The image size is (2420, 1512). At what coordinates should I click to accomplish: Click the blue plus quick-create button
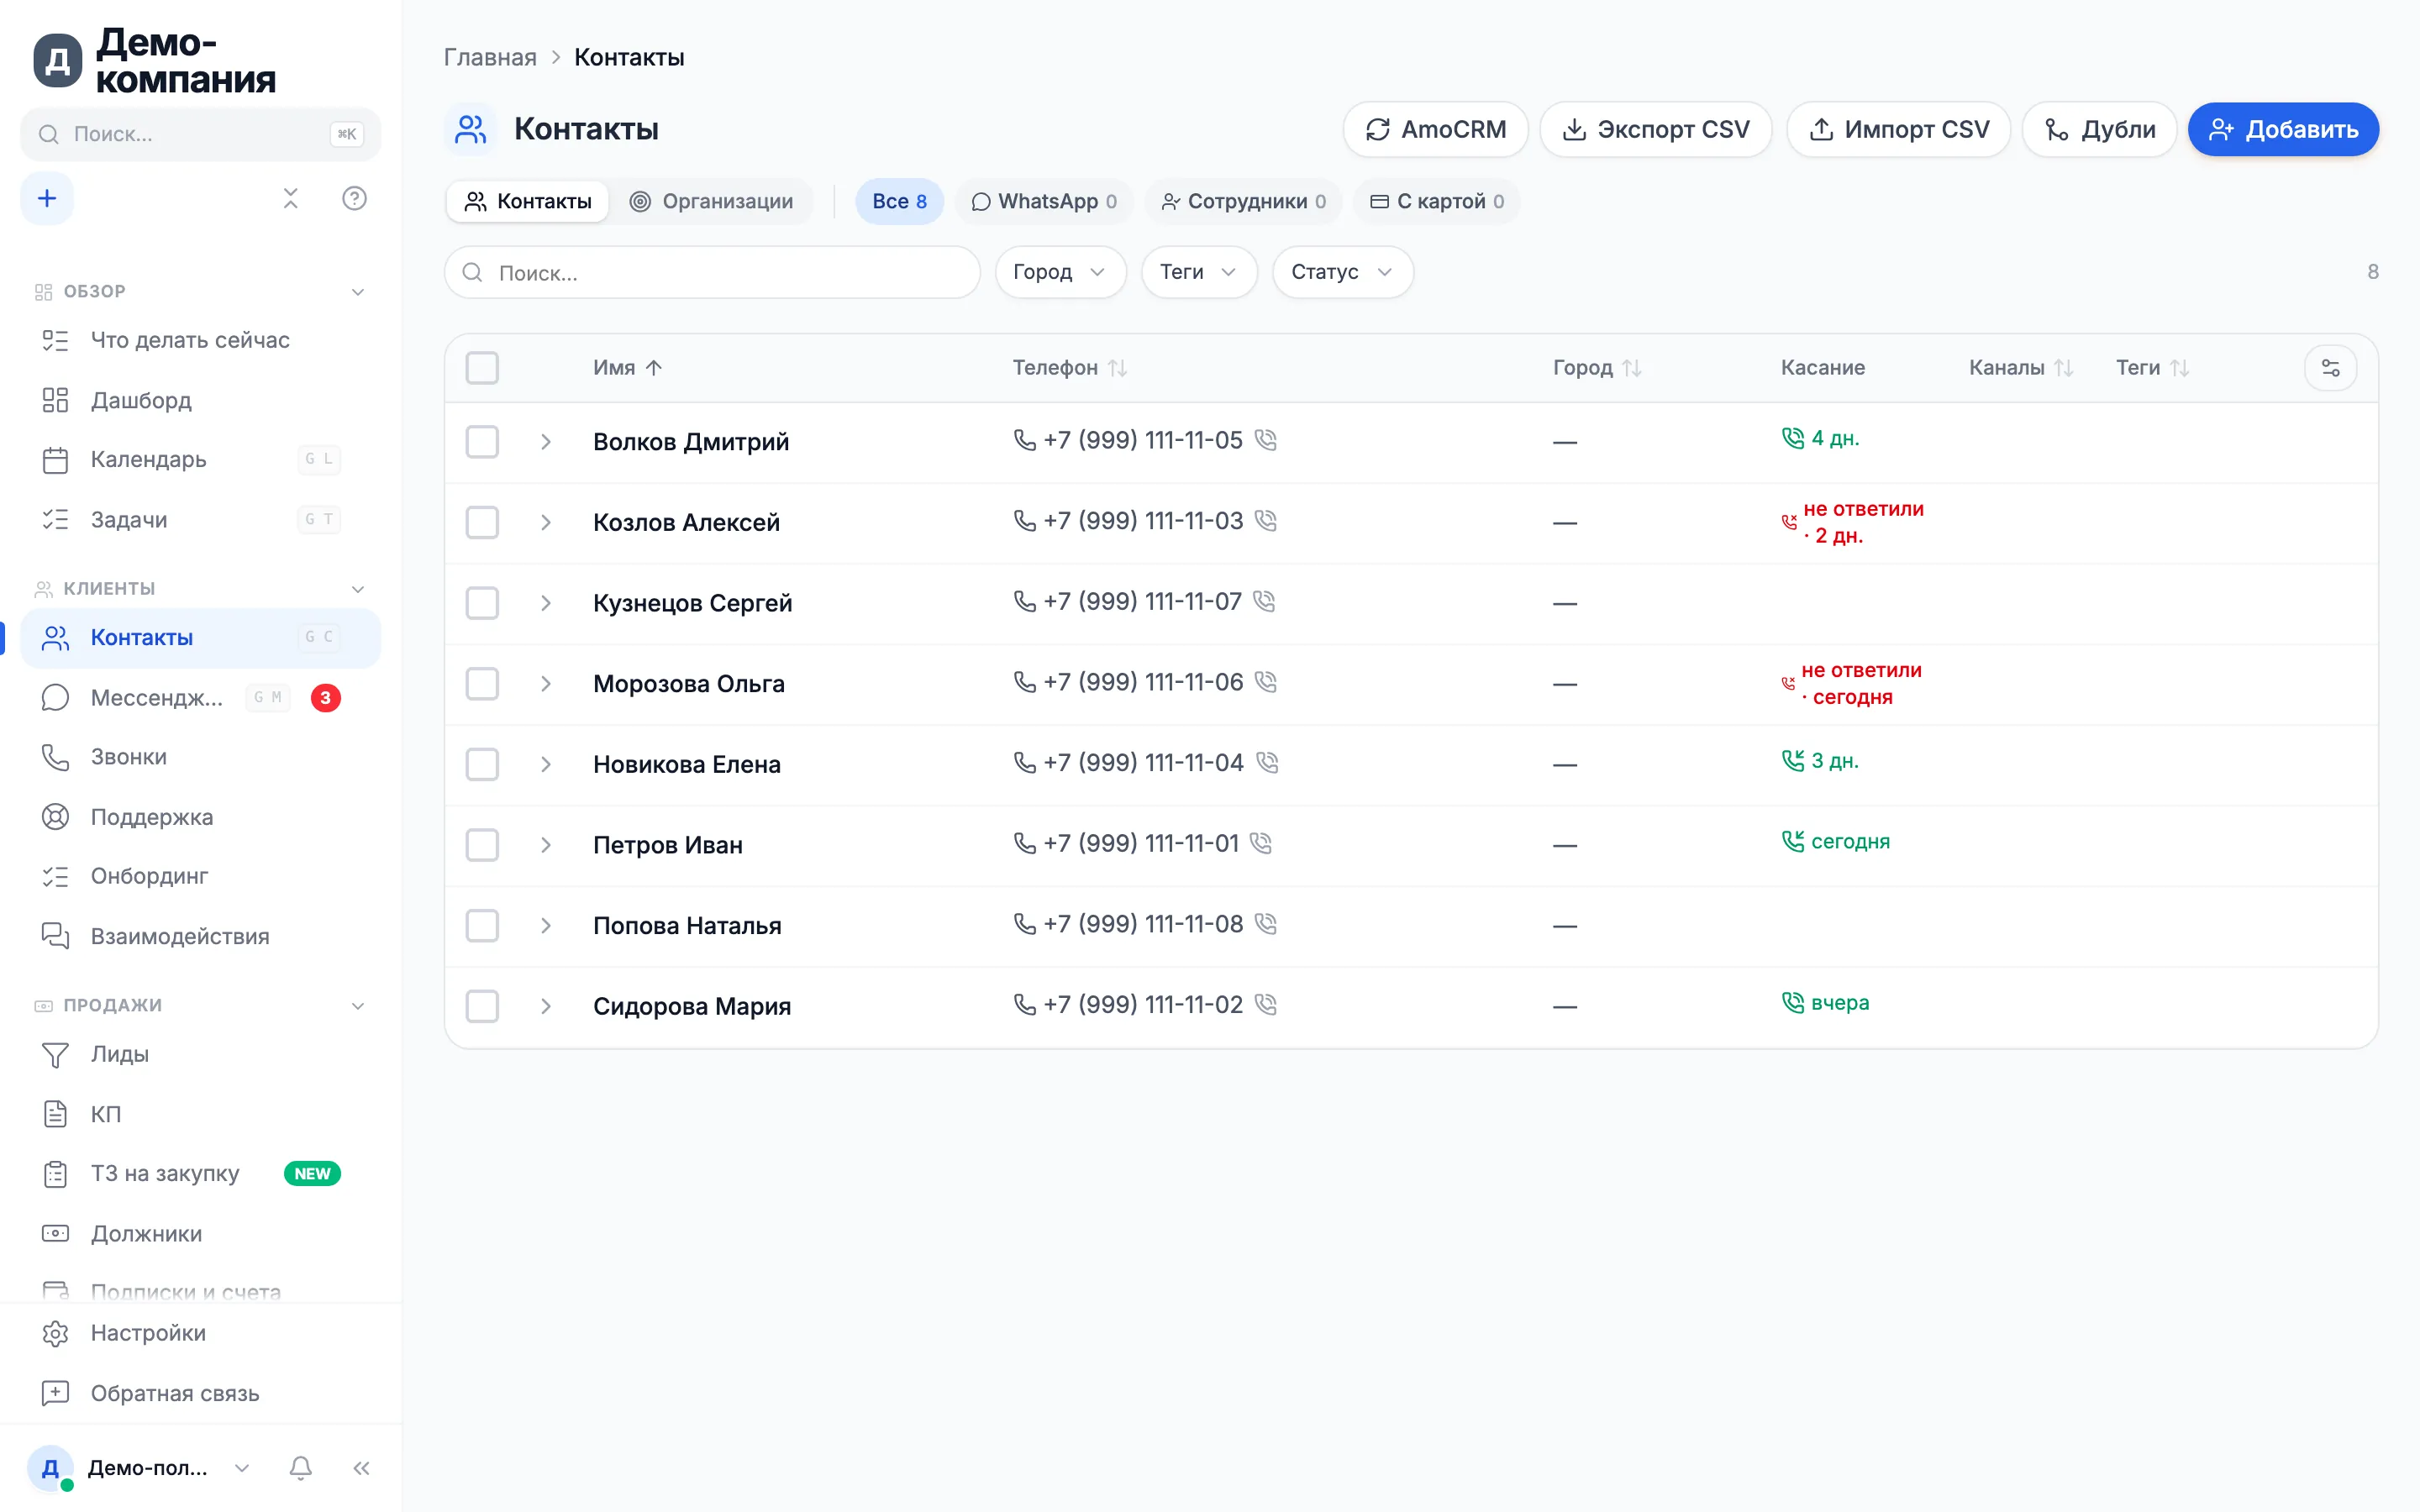pyautogui.click(x=47, y=198)
